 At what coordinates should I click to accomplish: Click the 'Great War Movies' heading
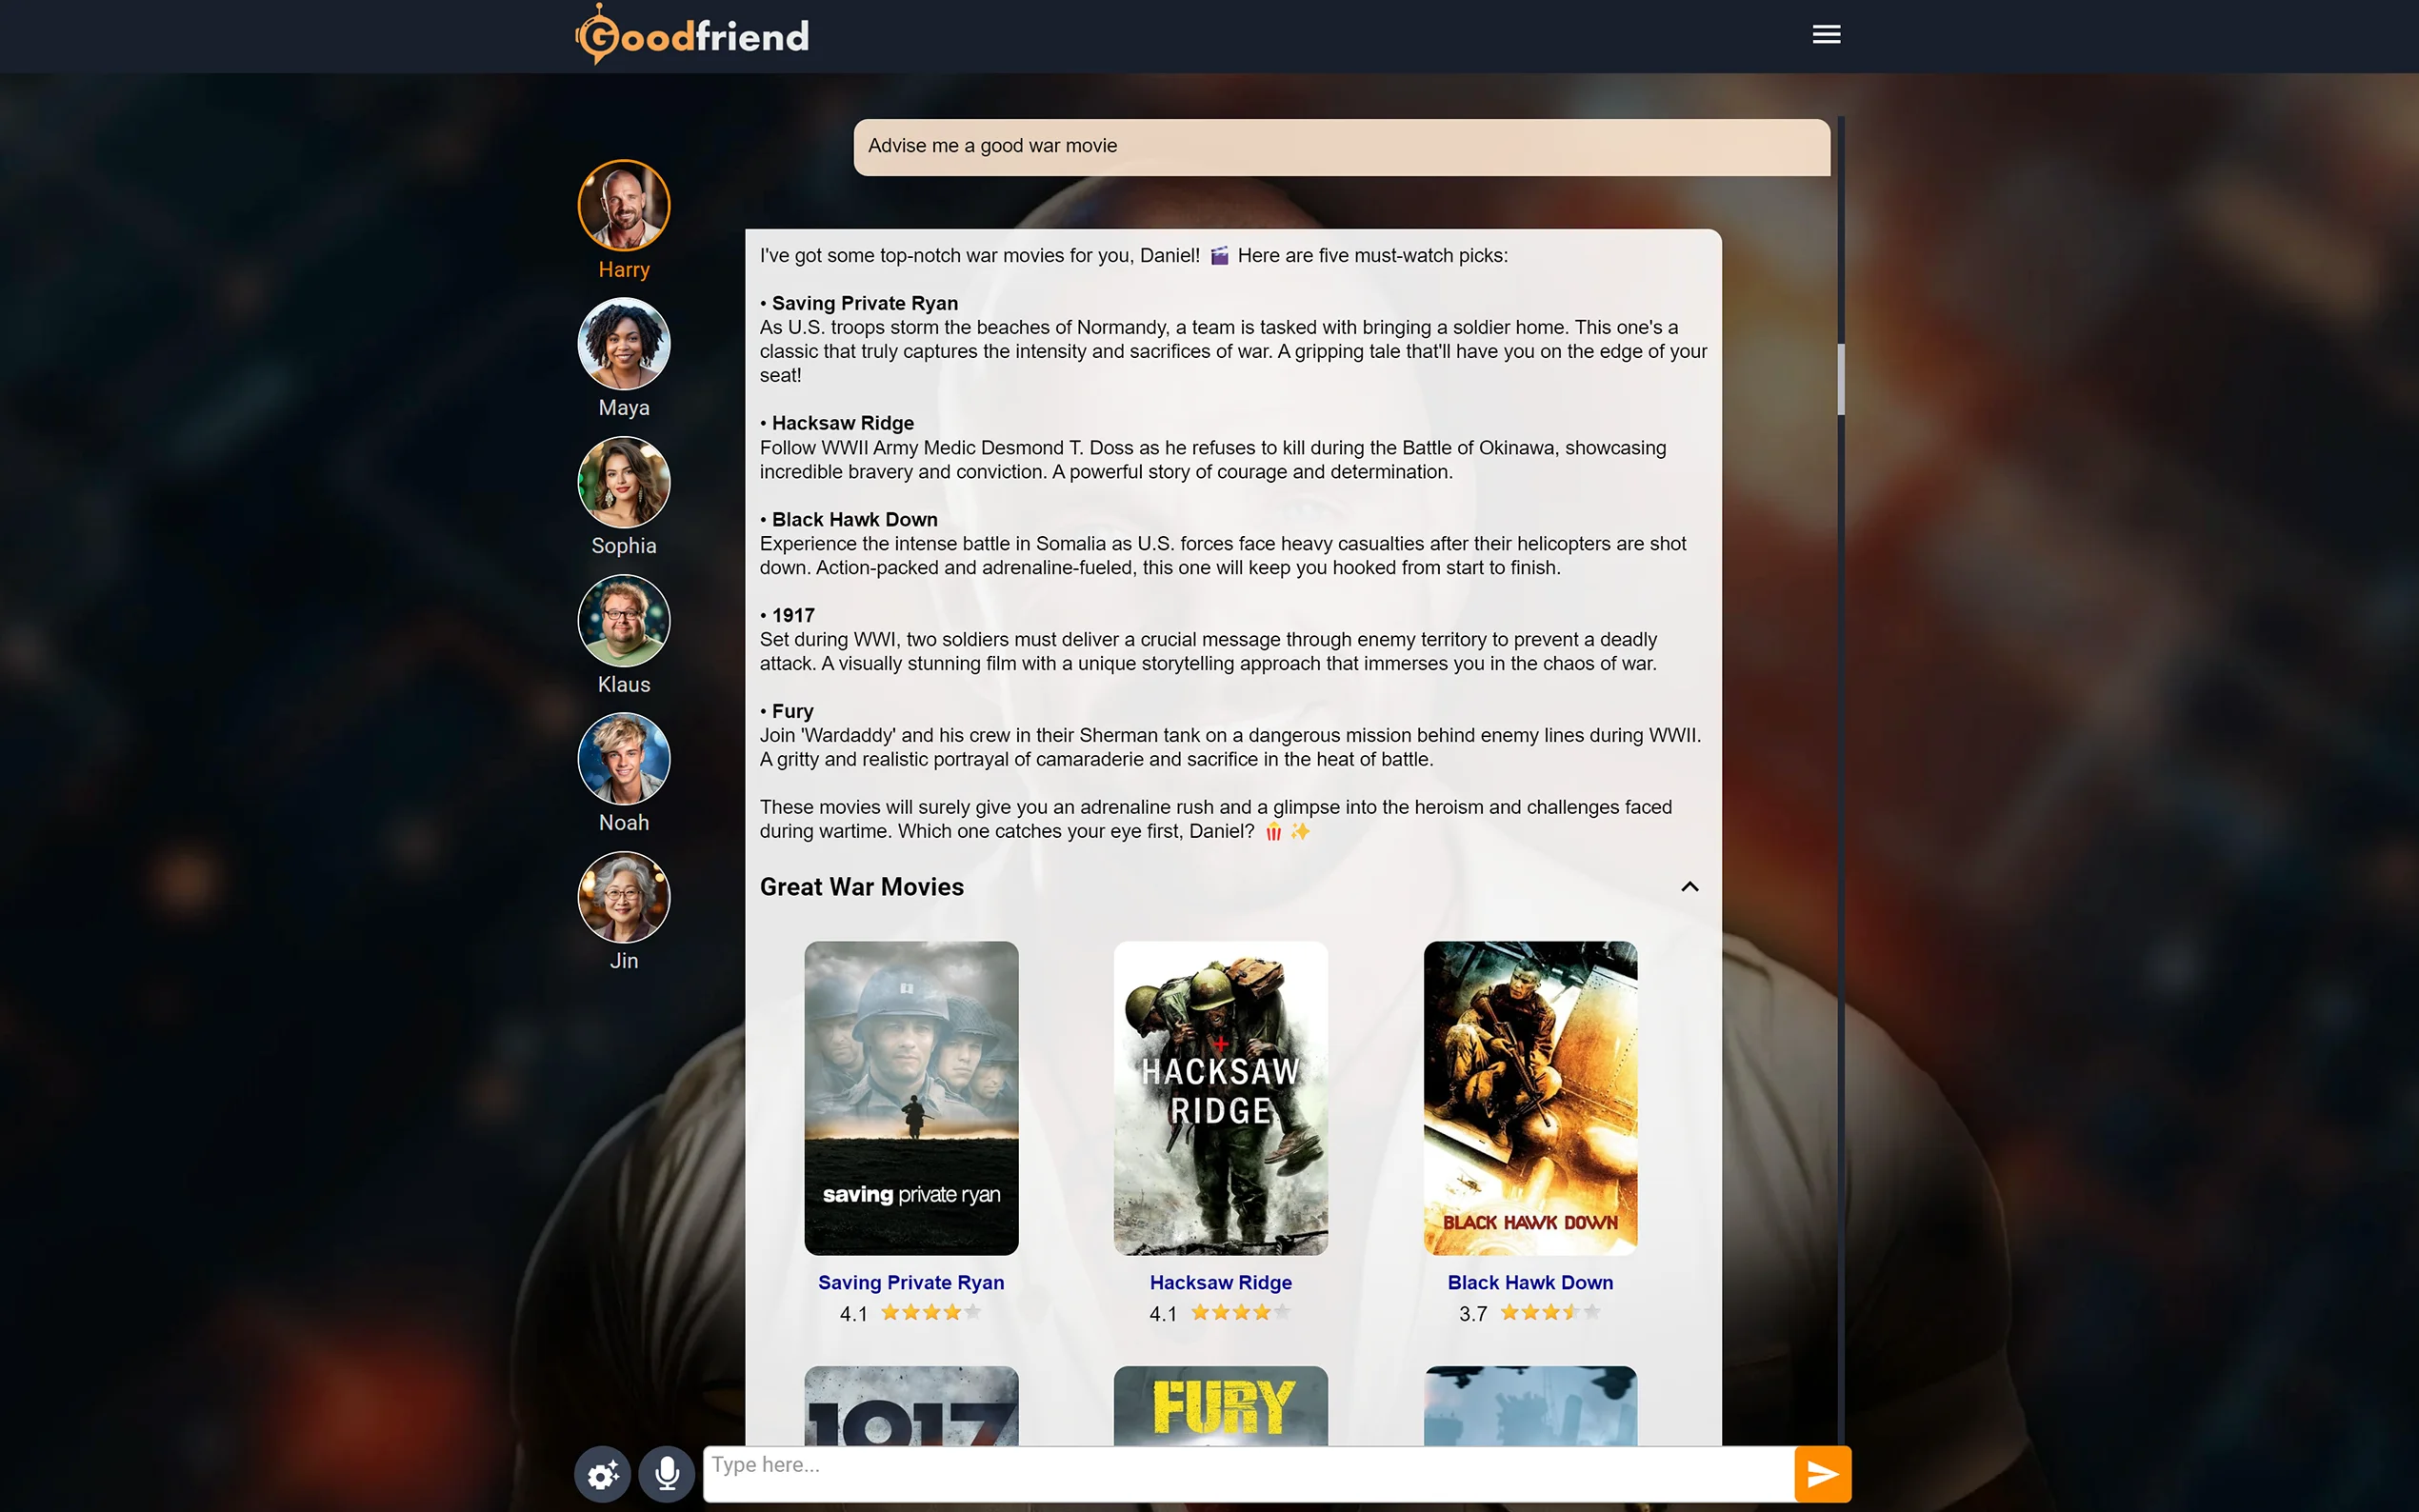(862, 887)
